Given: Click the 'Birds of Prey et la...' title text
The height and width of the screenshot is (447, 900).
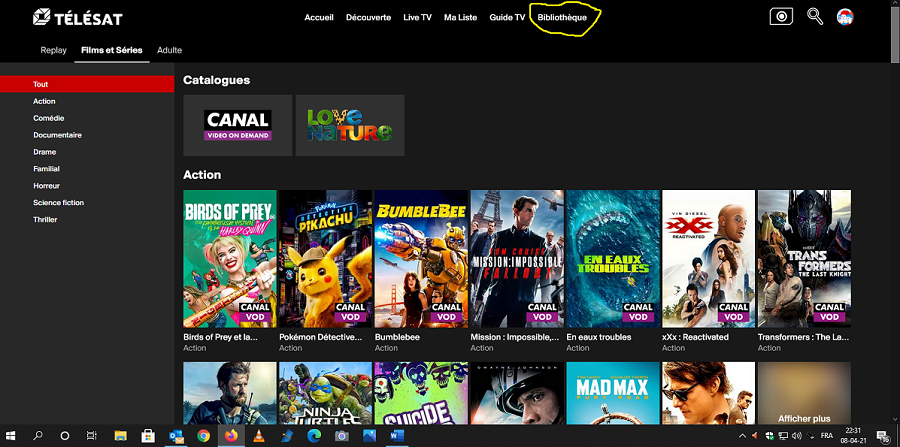Looking at the screenshot, I should coord(220,337).
